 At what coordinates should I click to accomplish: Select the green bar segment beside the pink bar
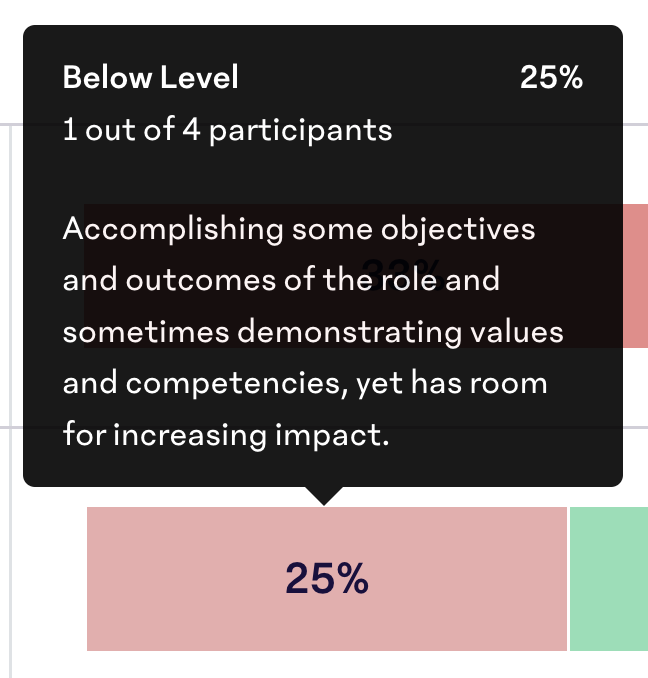(x=609, y=579)
